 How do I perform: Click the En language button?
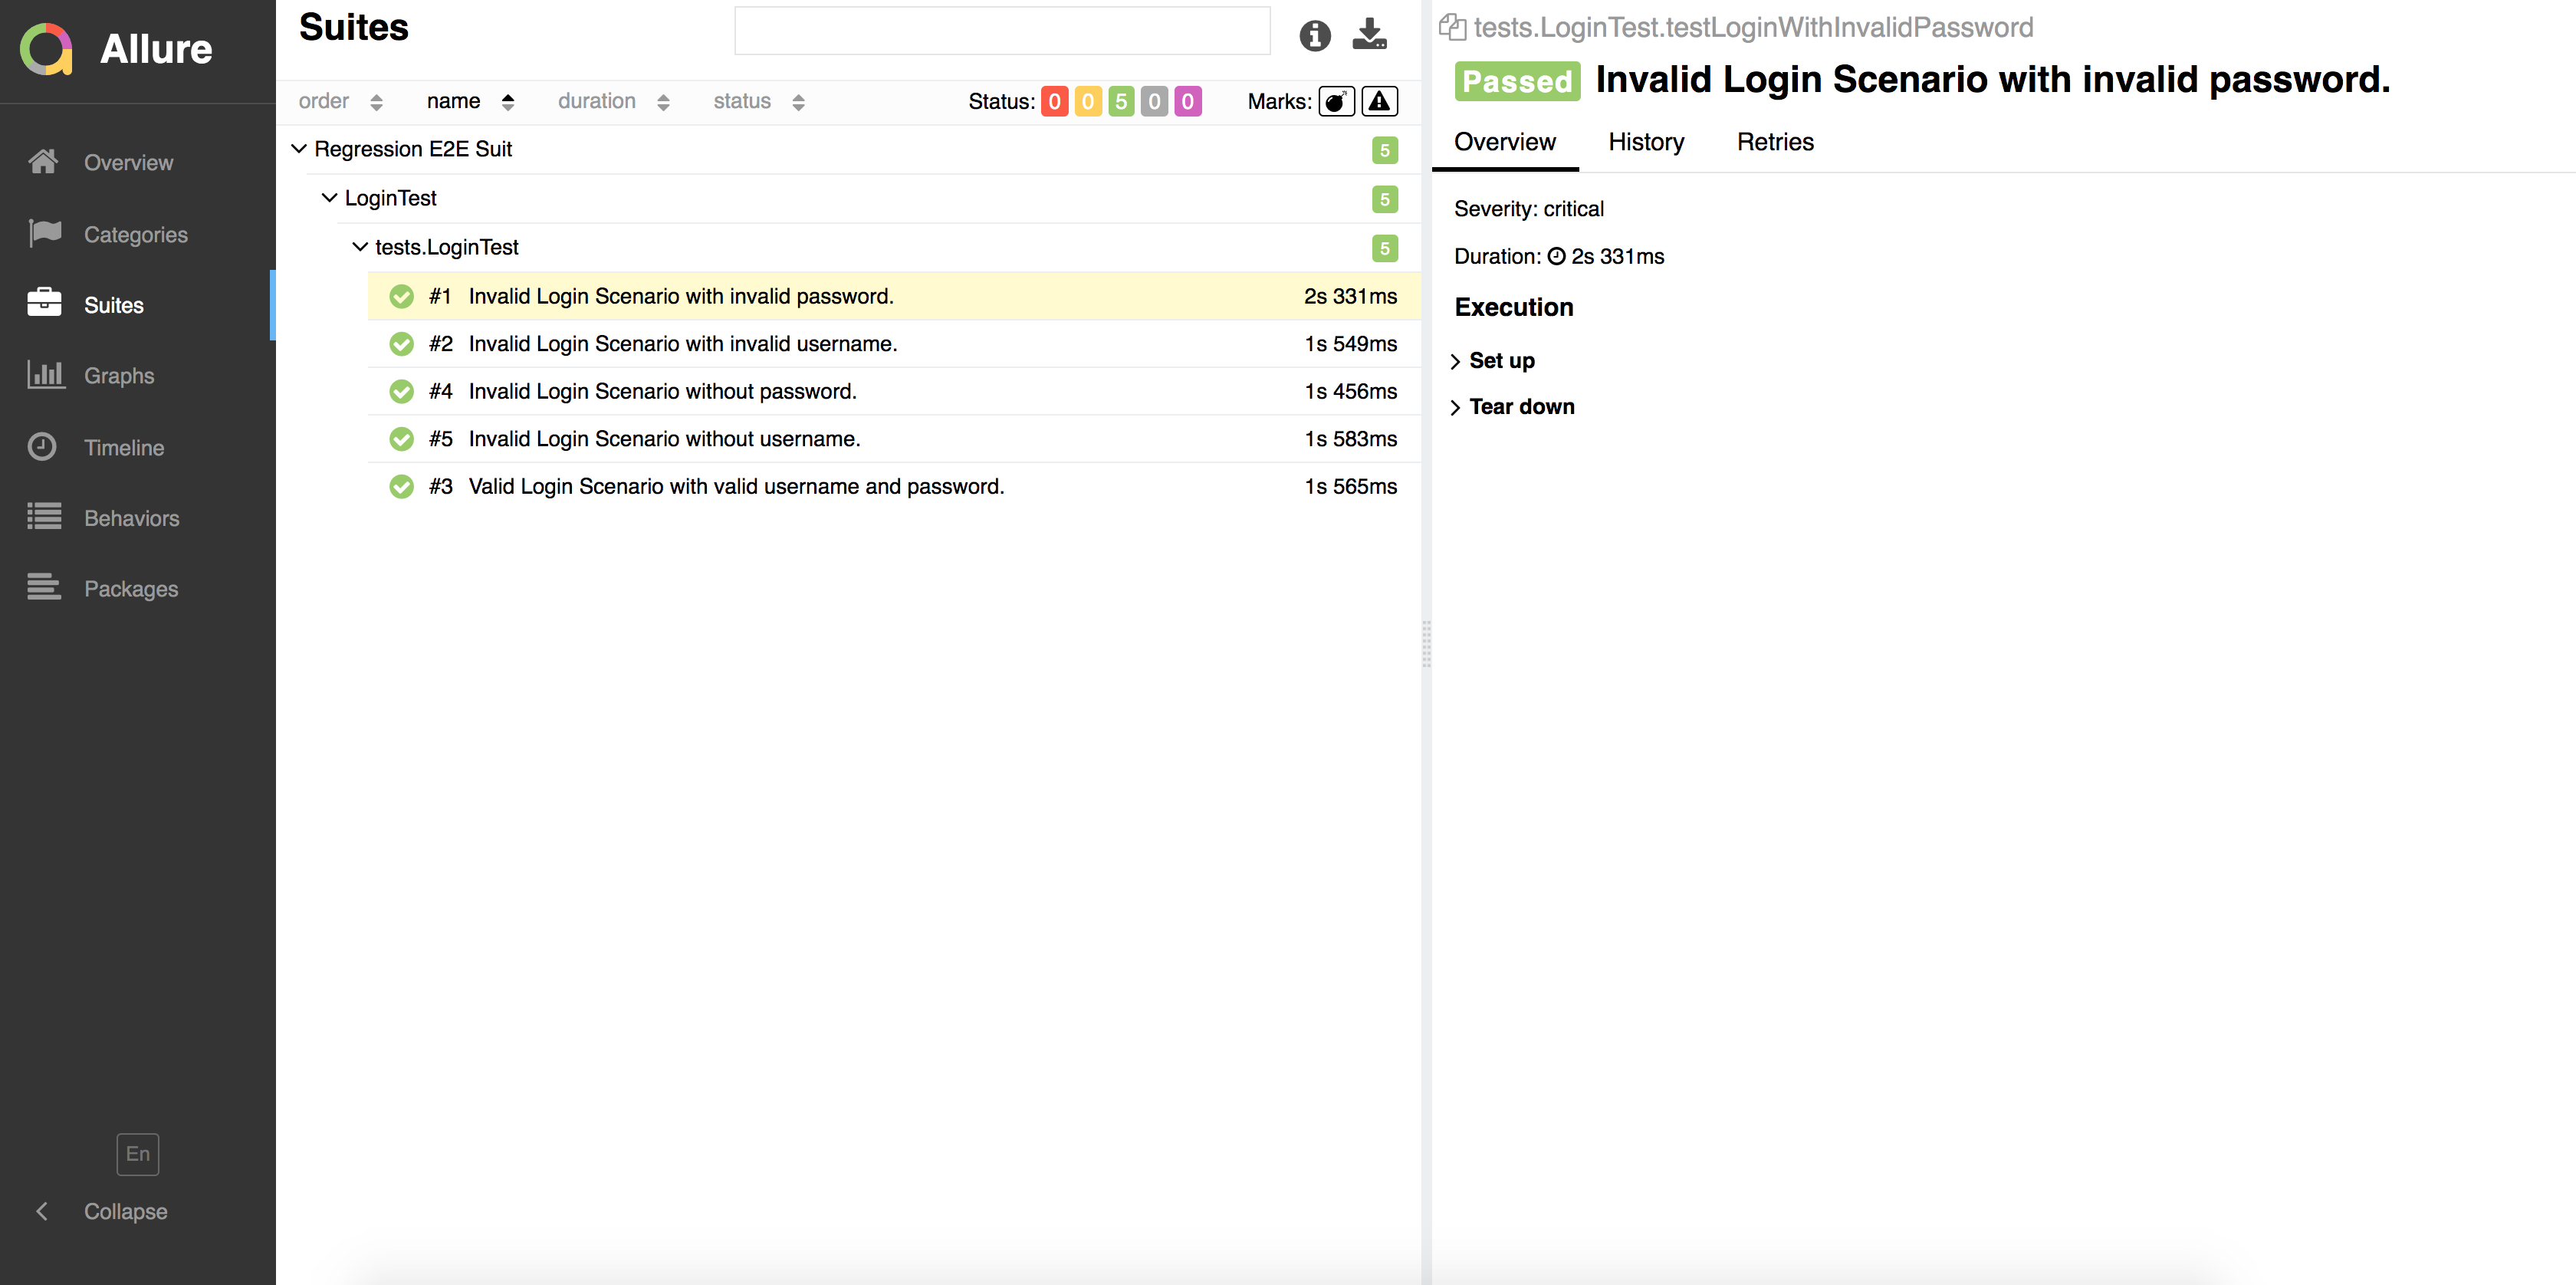138,1154
